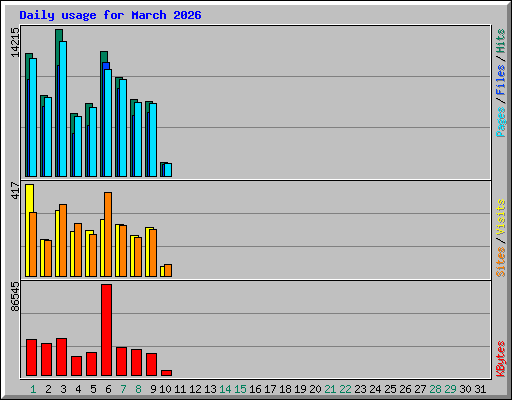Click the orange sites bar for day 3
Image resolution: width=512 pixels, height=400 pixels.
[63, 240]
